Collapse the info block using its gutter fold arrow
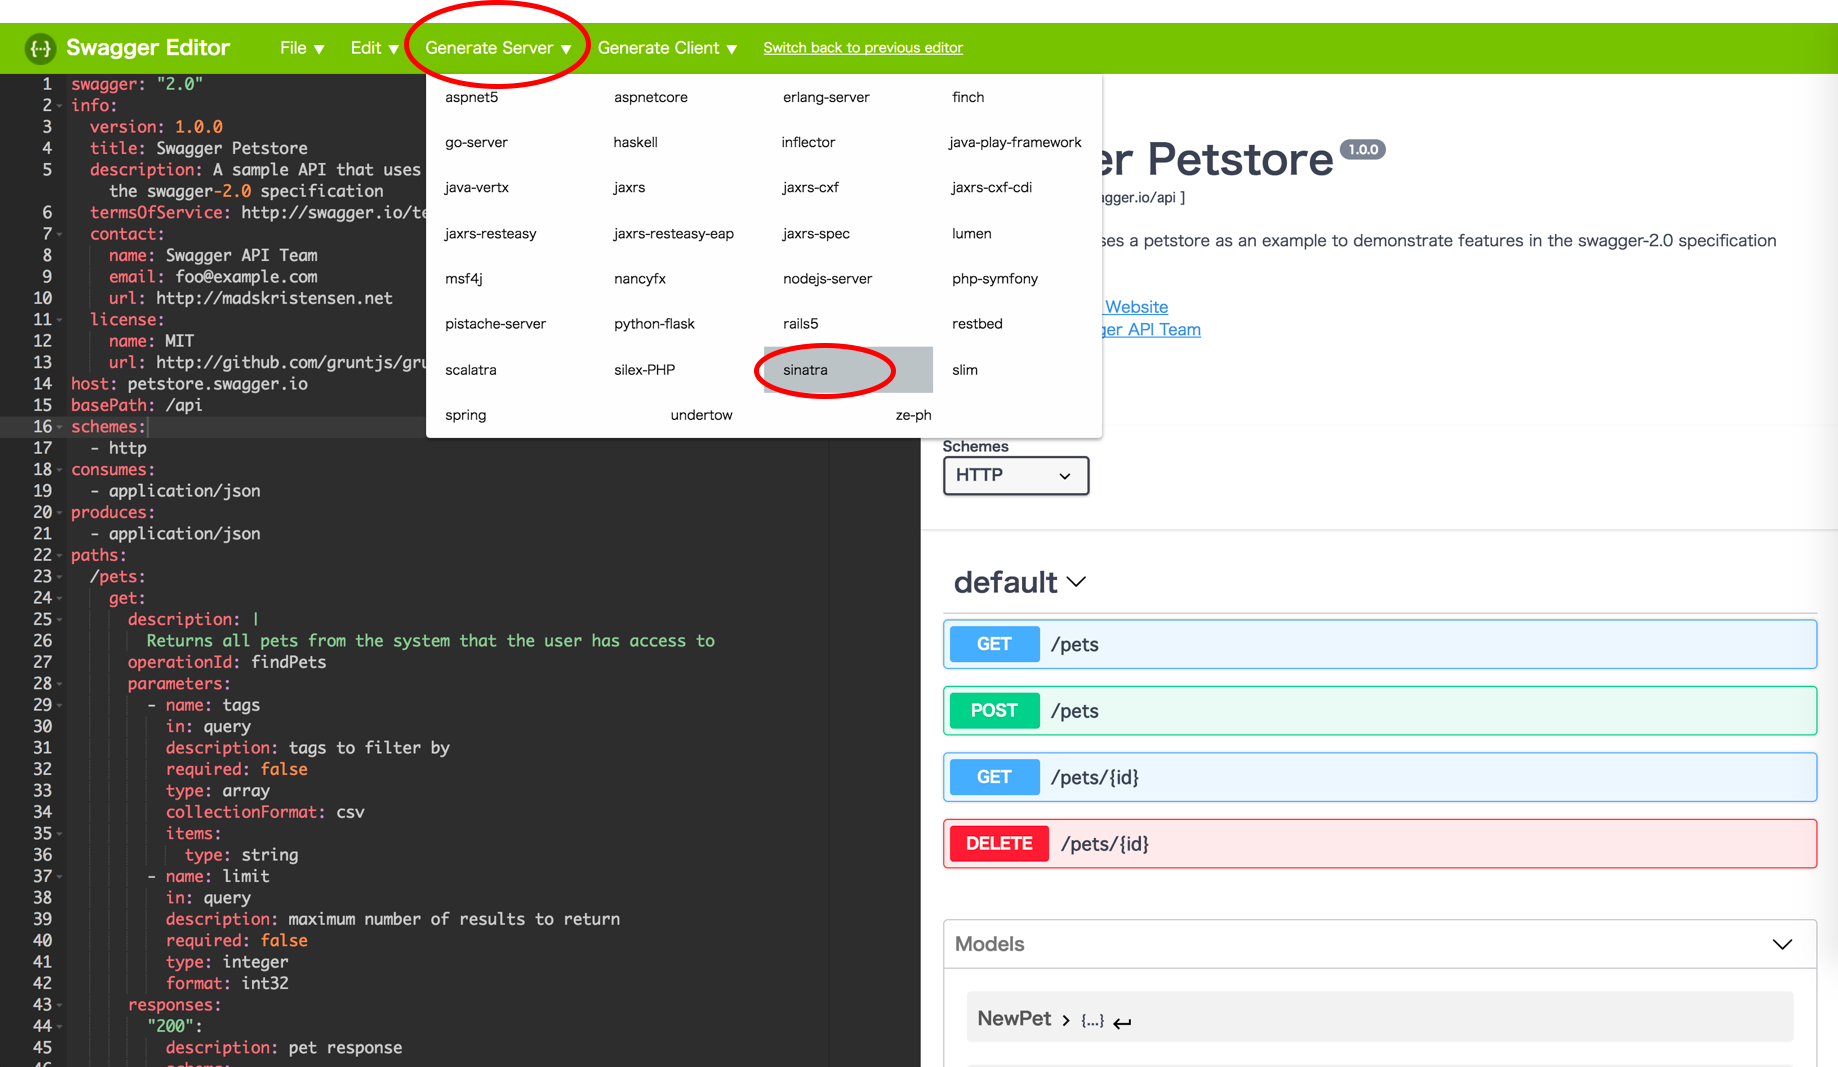 (x=60, y=106)
